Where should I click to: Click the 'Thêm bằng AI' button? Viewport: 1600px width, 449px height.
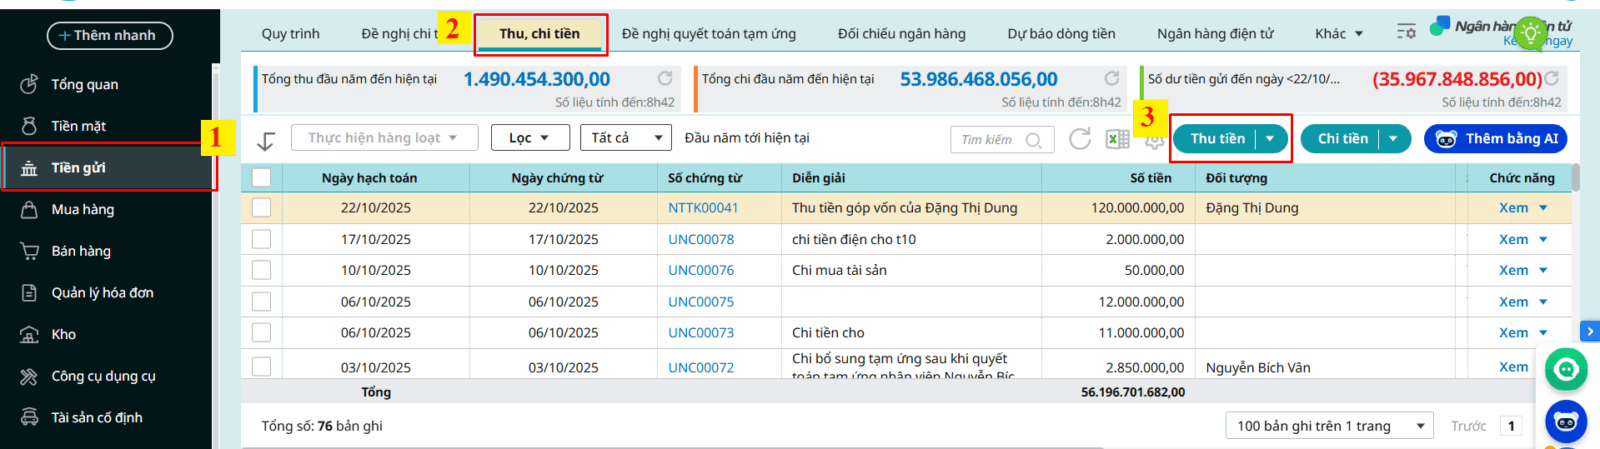click(x=1495, y=139)
